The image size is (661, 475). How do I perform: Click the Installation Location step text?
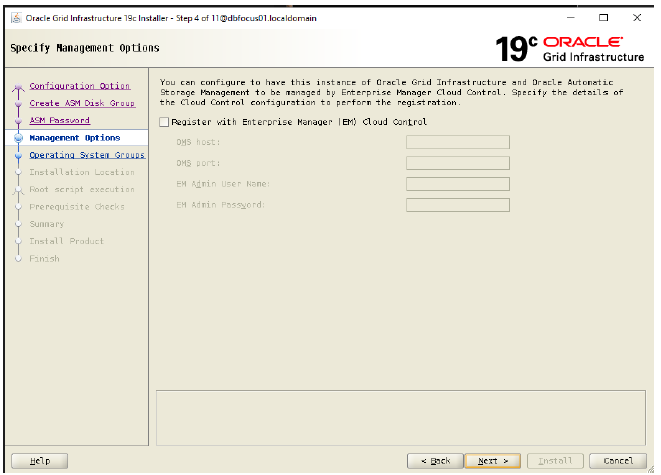click(82, 172)
